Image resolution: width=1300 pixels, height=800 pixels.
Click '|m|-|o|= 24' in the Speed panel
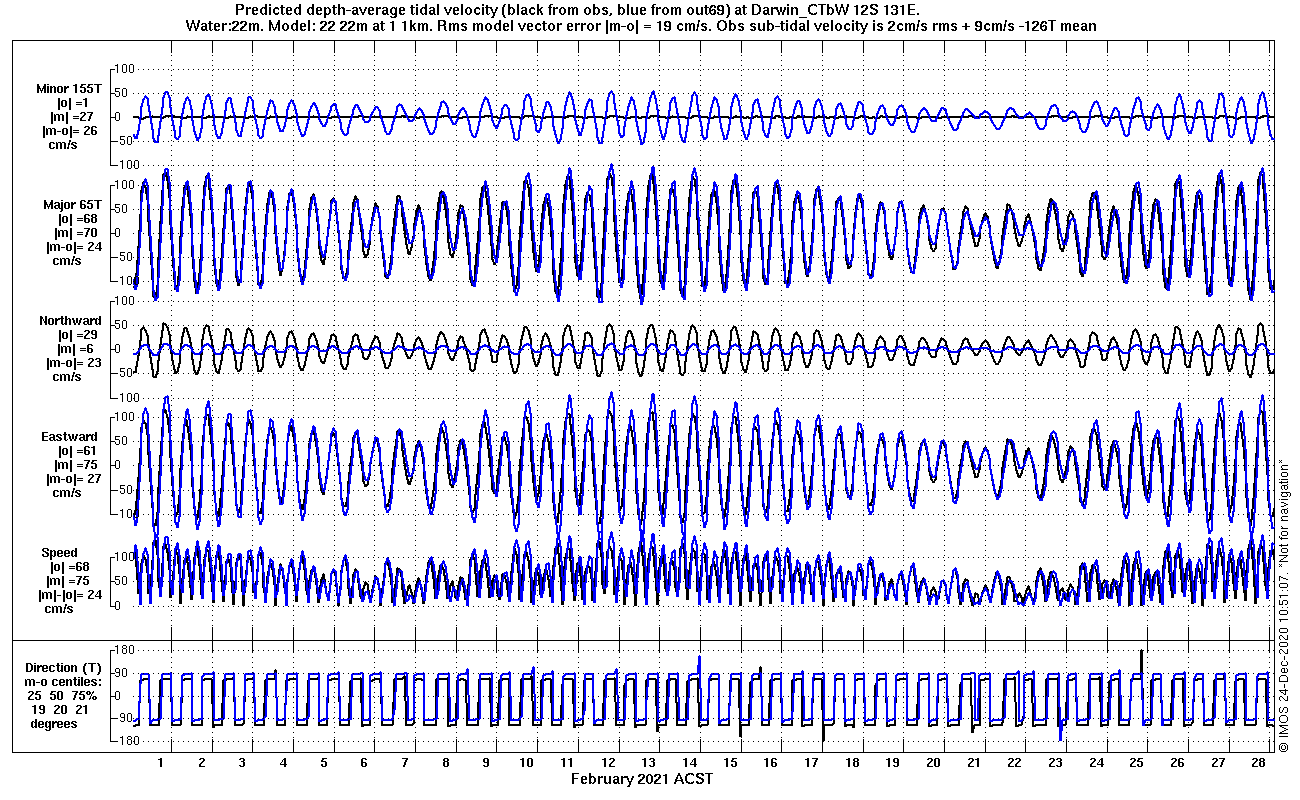click(x=70, y=595)
